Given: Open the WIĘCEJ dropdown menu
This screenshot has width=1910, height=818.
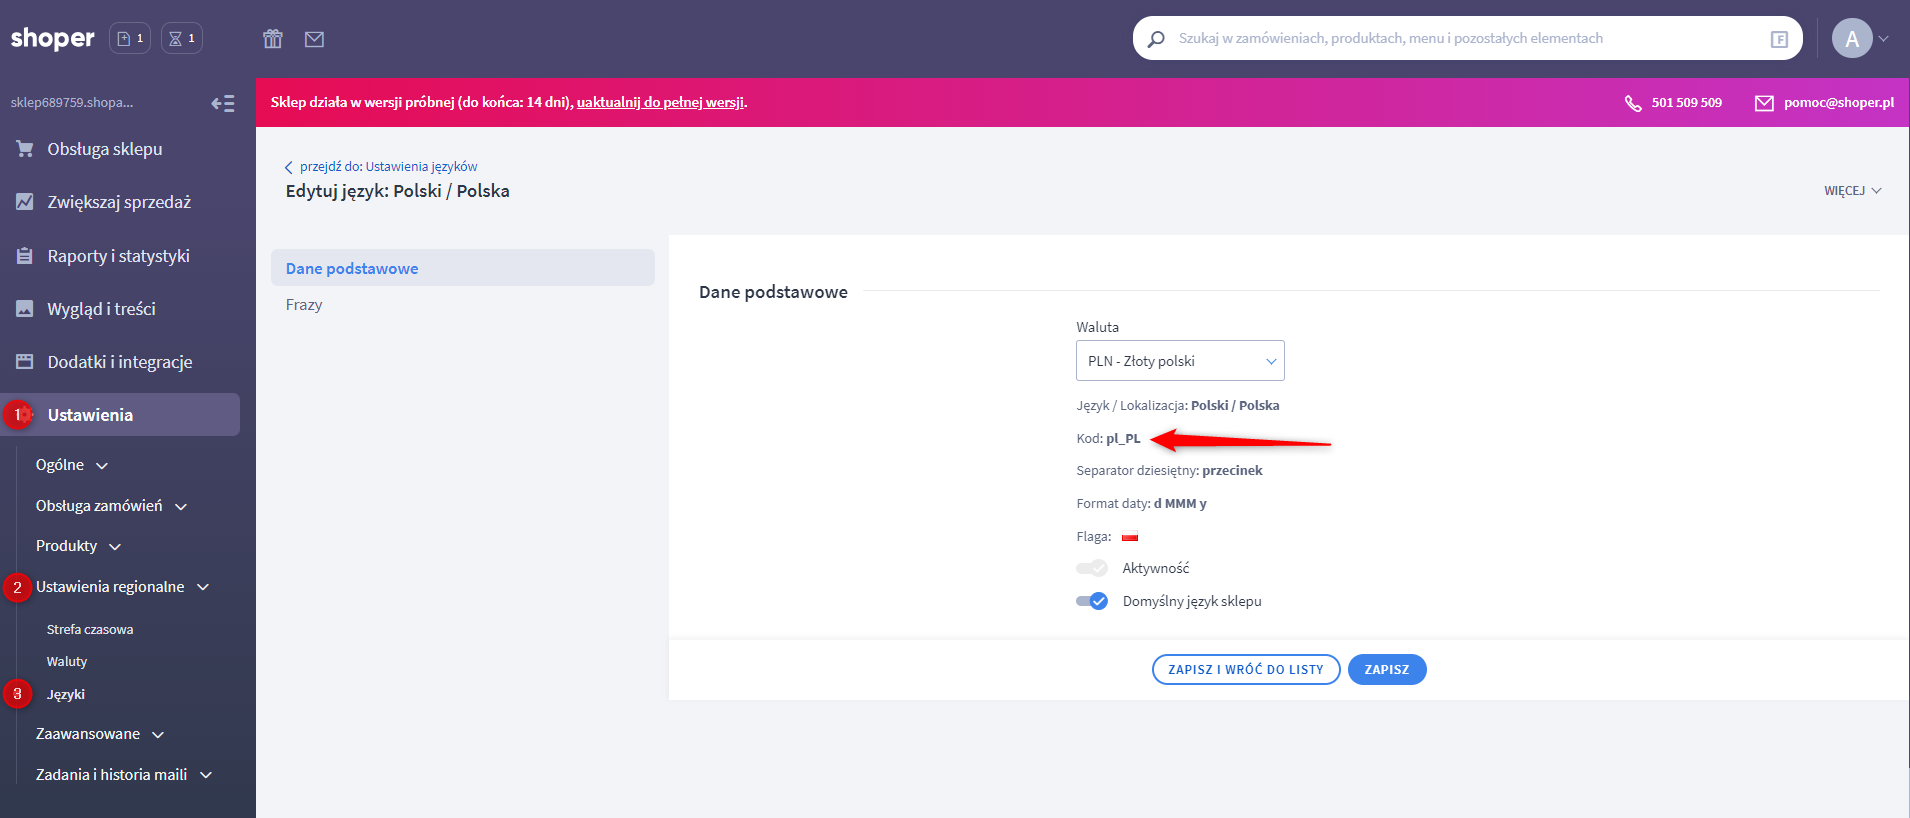Looking at the screenshot, I should pos(1852,191).
